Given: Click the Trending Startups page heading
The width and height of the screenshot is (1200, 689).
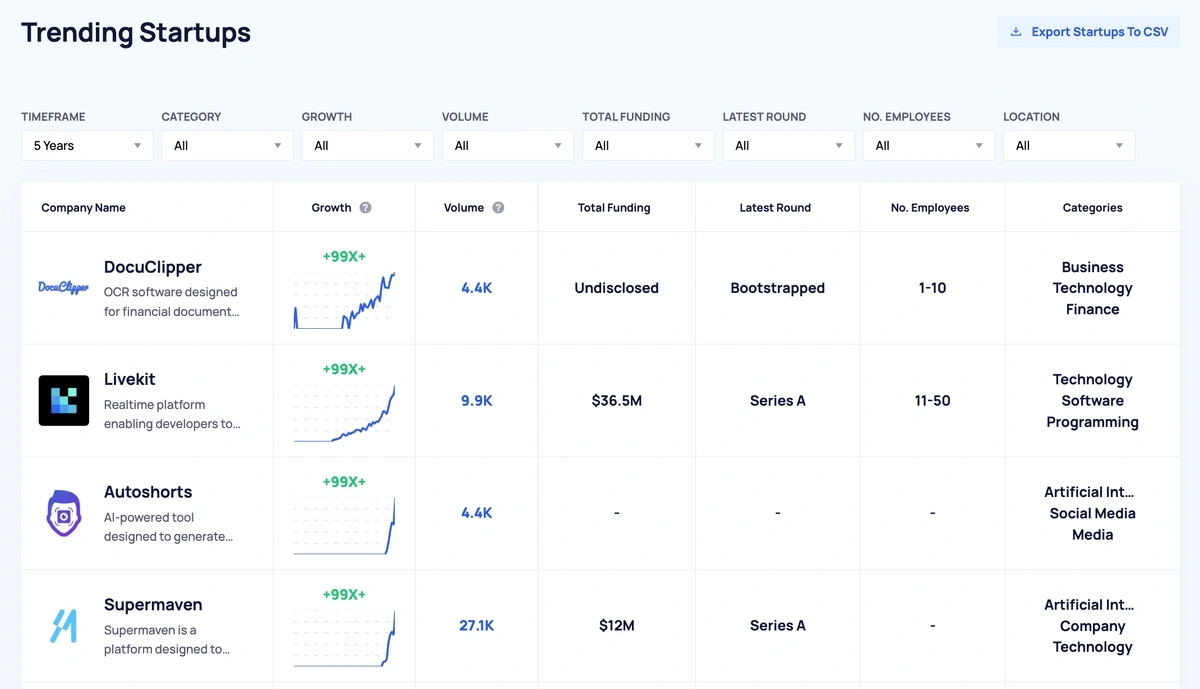Looking at the screenshot, I should (136, 33).
